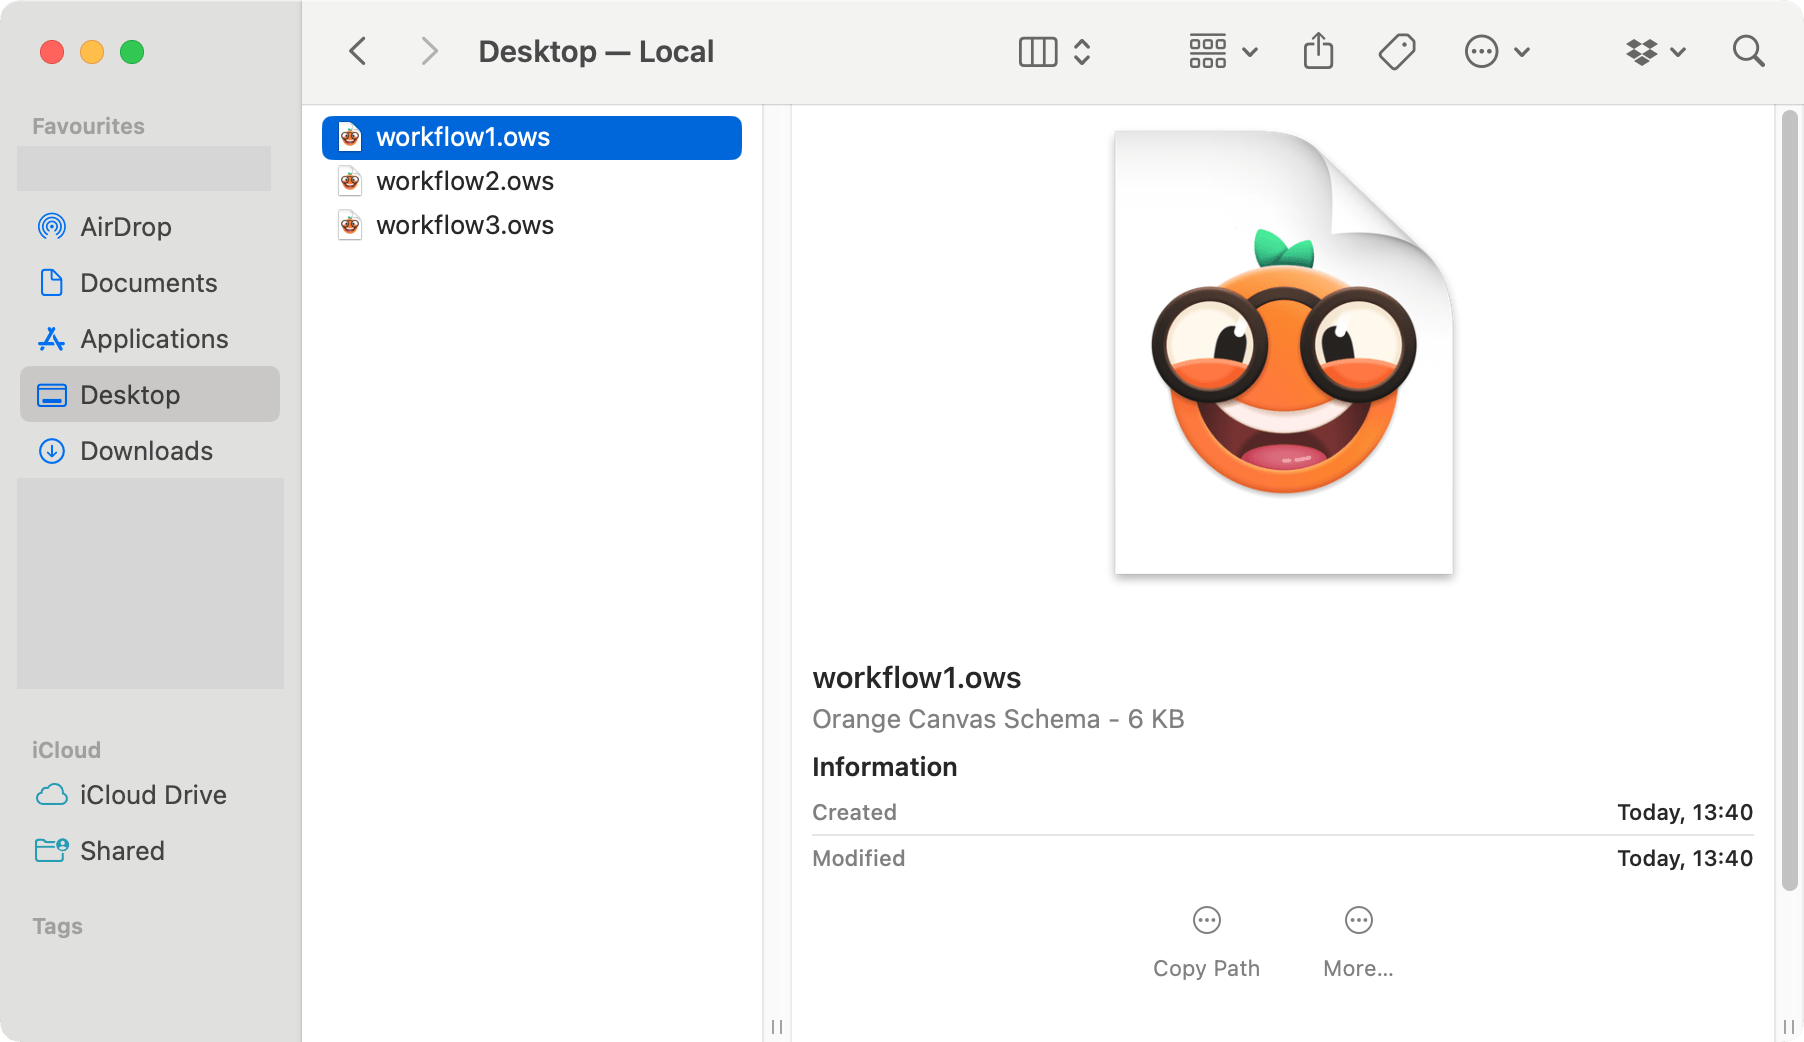Viewport: 1804px width, 1042px height.
Task: Start a search with the magnifying glass icon
Action: tap(1748, 50)
